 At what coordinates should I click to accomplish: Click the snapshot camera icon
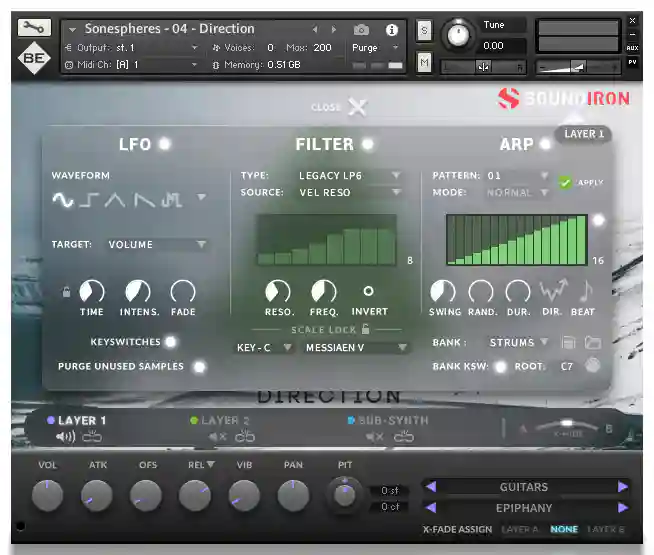point(361,30)
